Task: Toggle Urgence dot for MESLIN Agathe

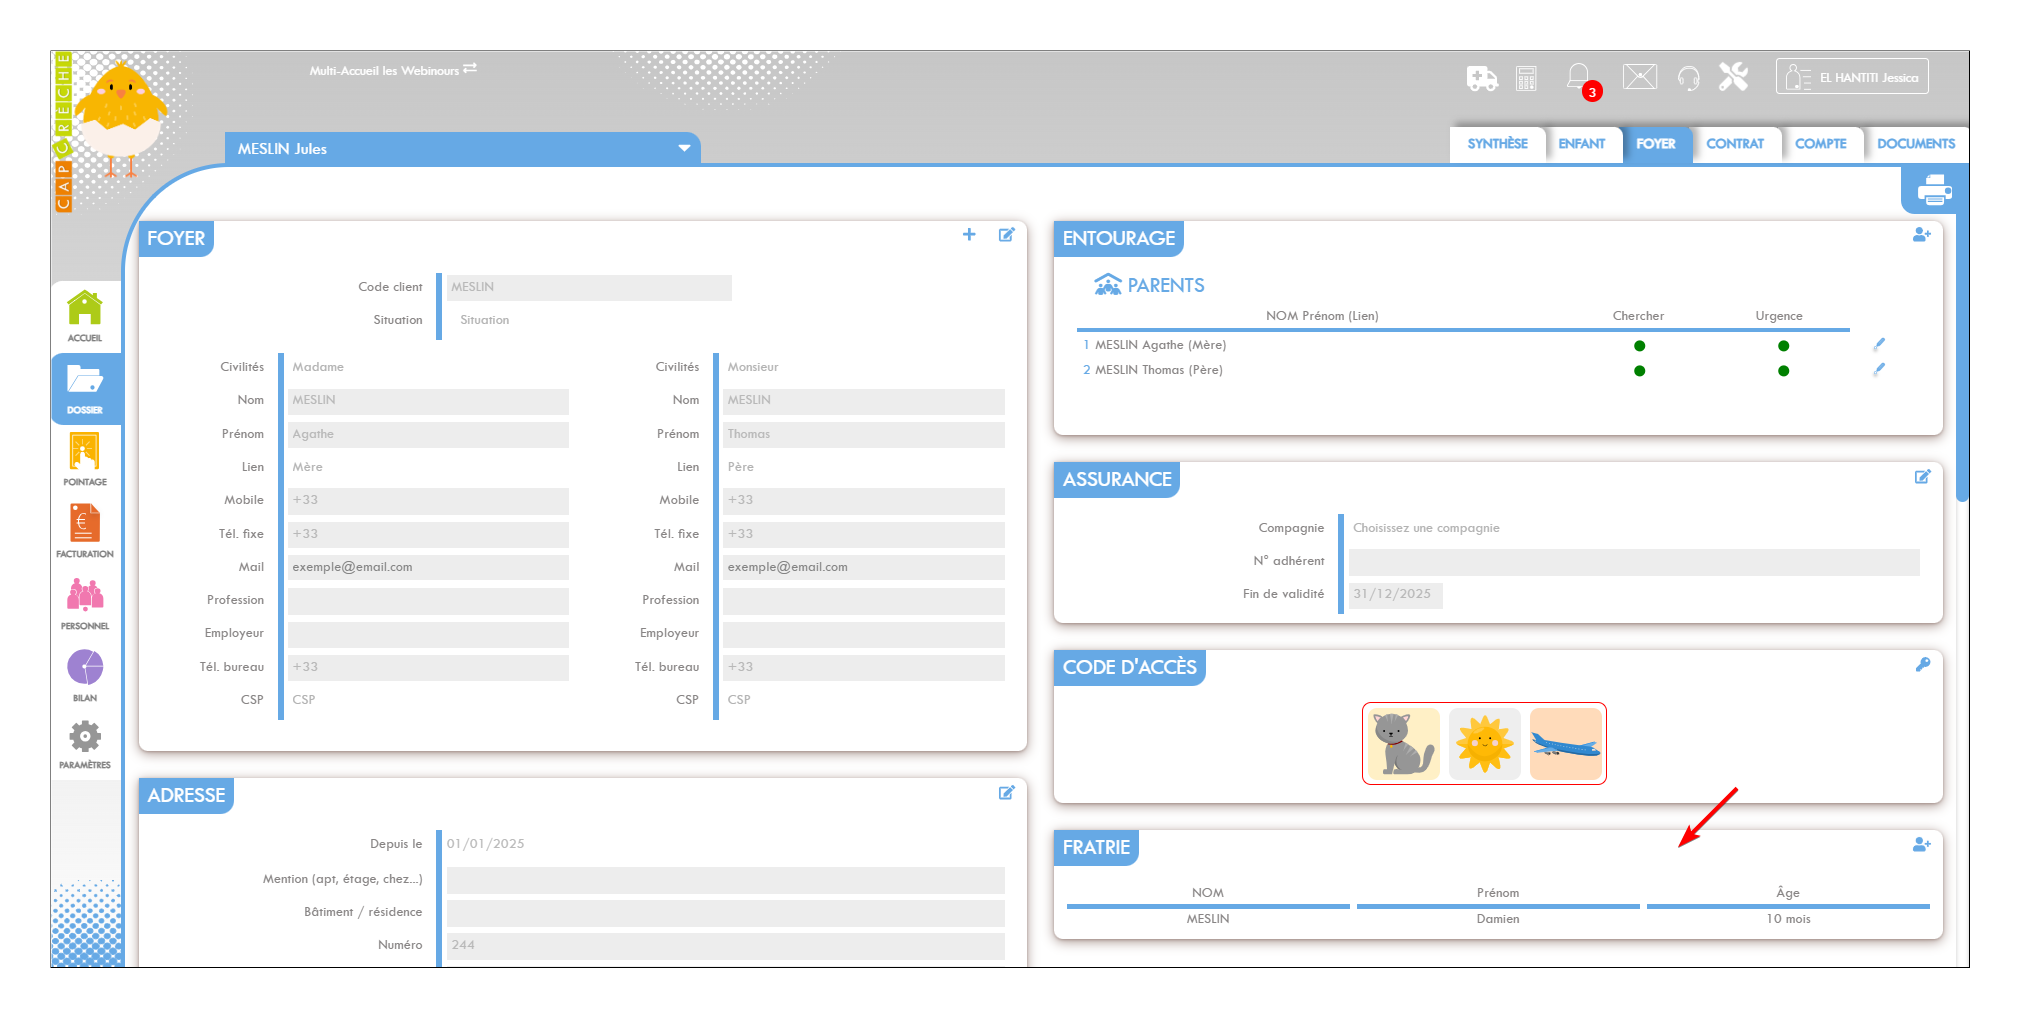Action: coord(1783,346)
